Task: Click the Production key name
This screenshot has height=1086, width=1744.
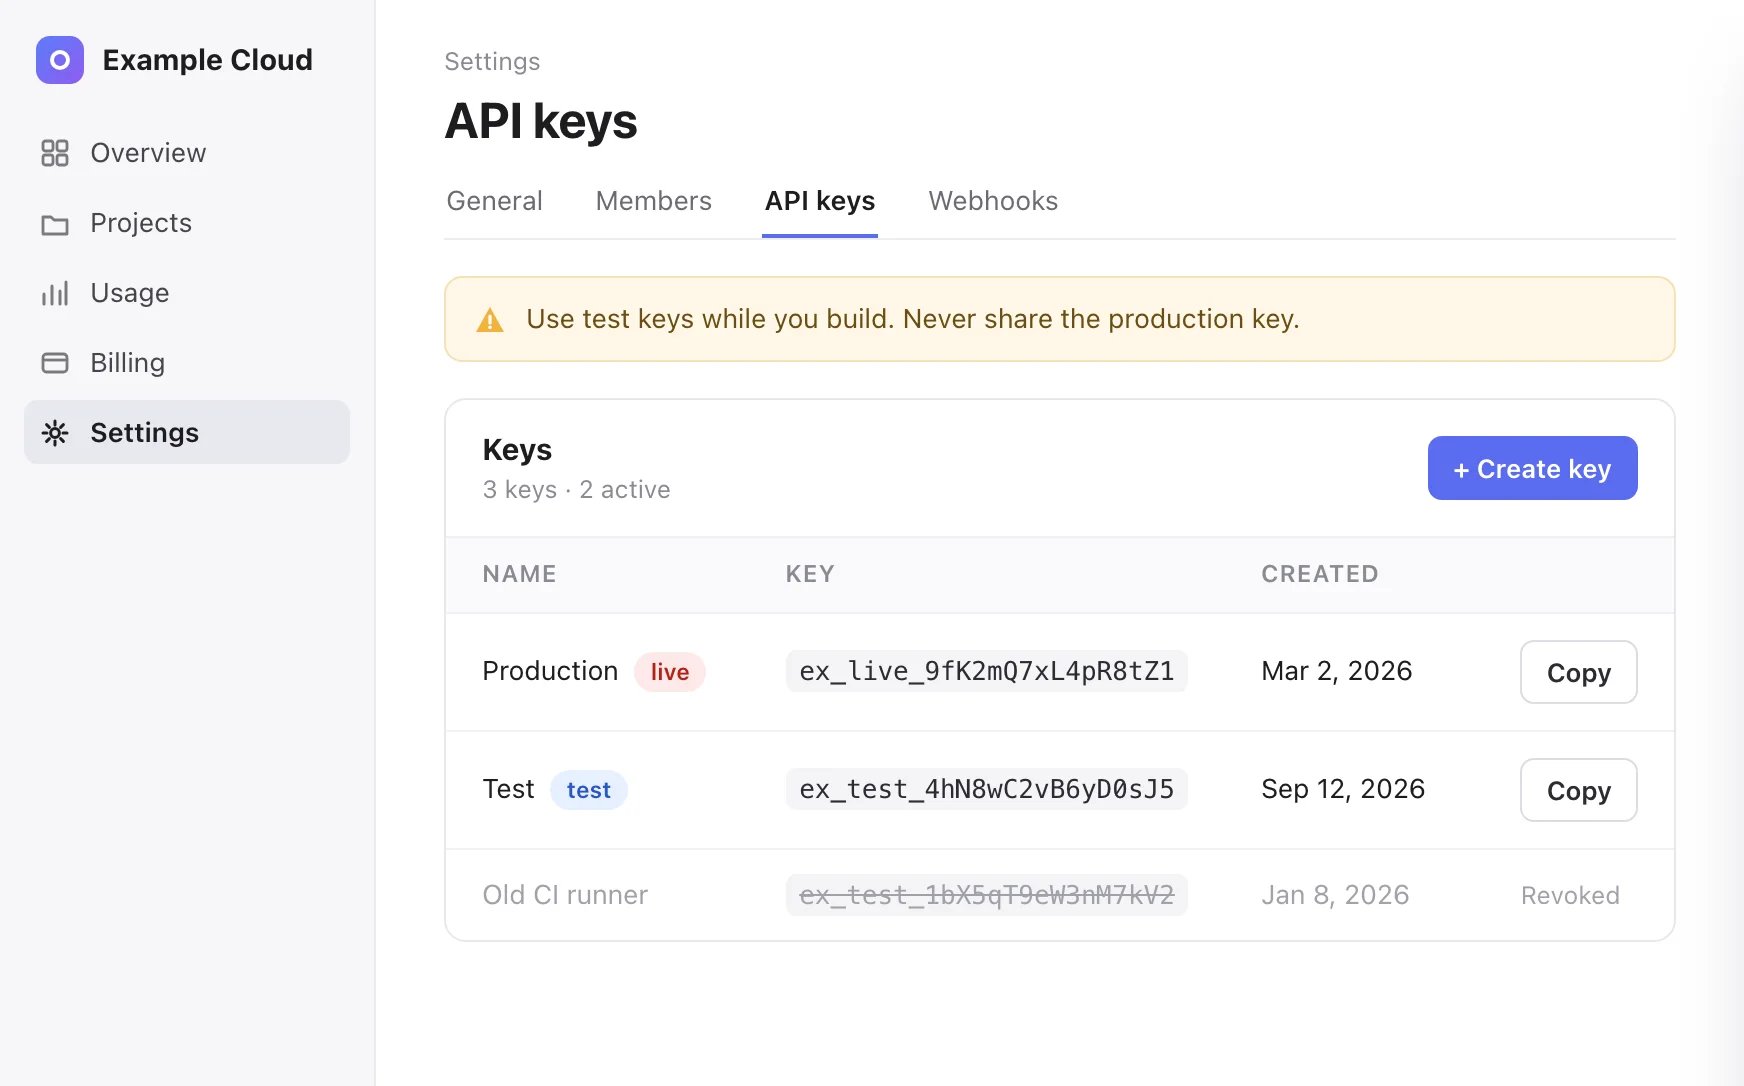Action: [550, 671]
